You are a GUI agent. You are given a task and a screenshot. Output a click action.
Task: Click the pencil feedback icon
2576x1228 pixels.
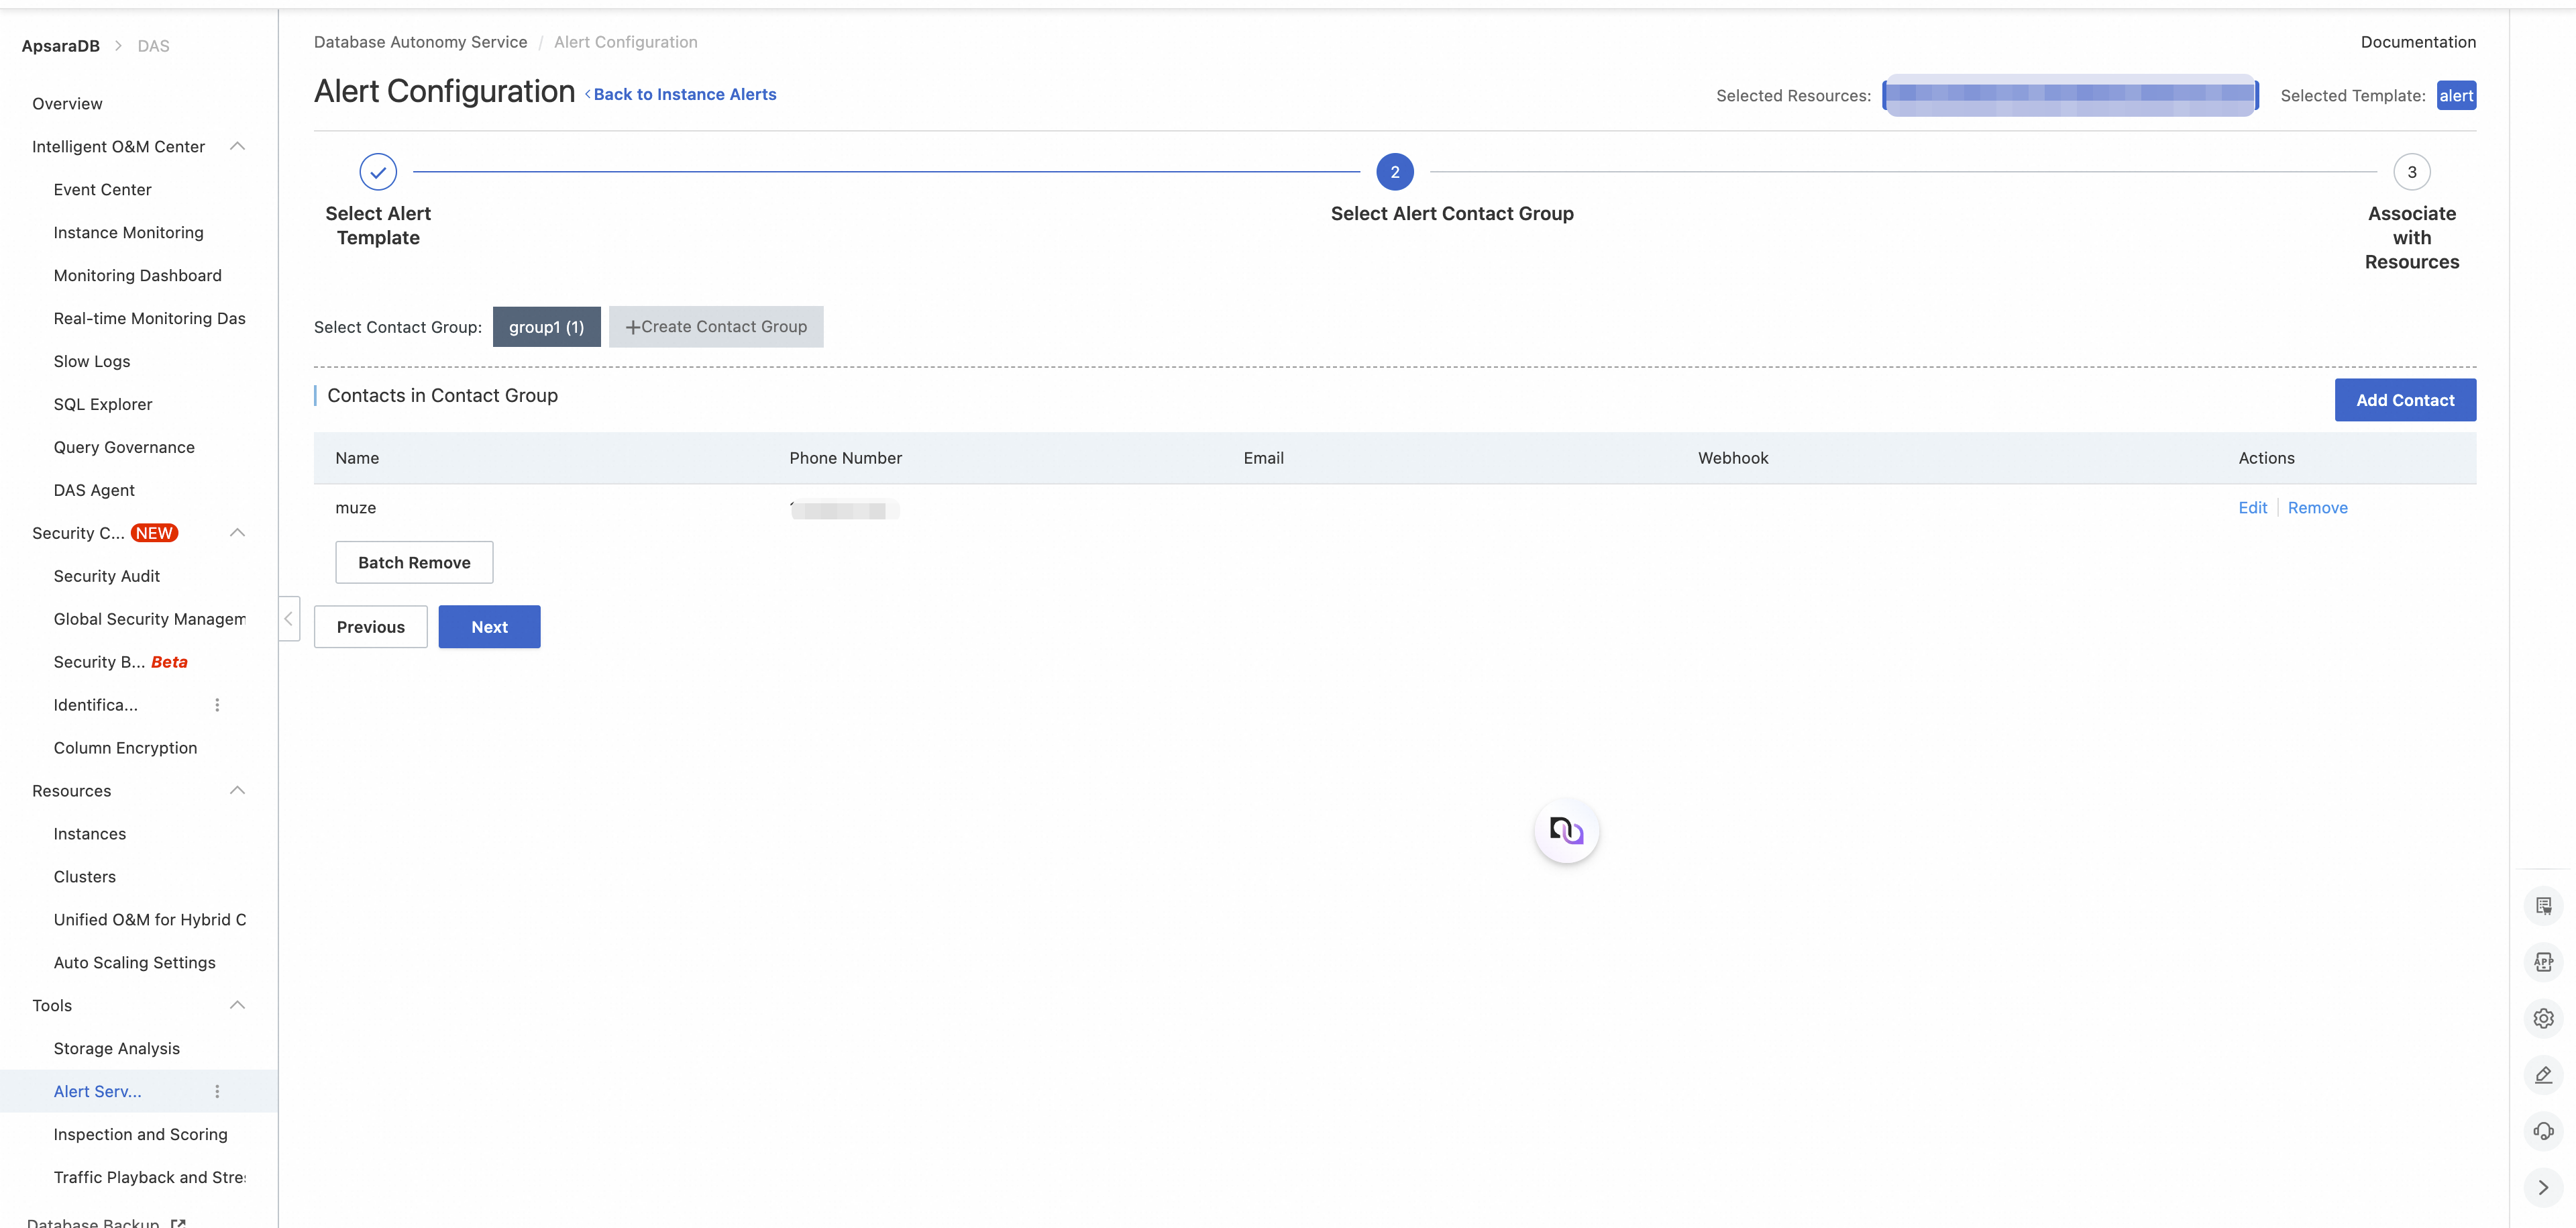2543,1075
